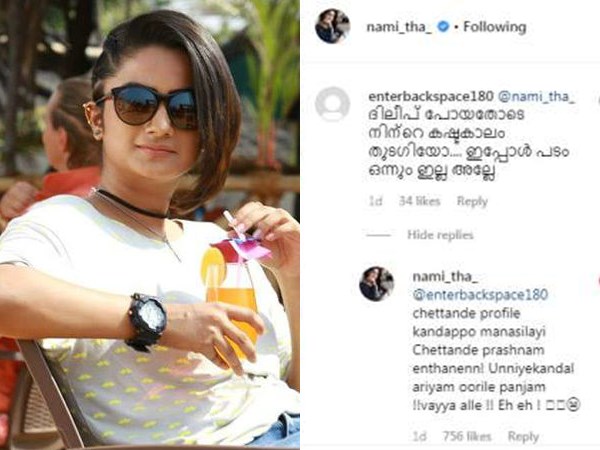View the 756 likes list
Viewport: 600px width, 450px height.
pos(467,436)
